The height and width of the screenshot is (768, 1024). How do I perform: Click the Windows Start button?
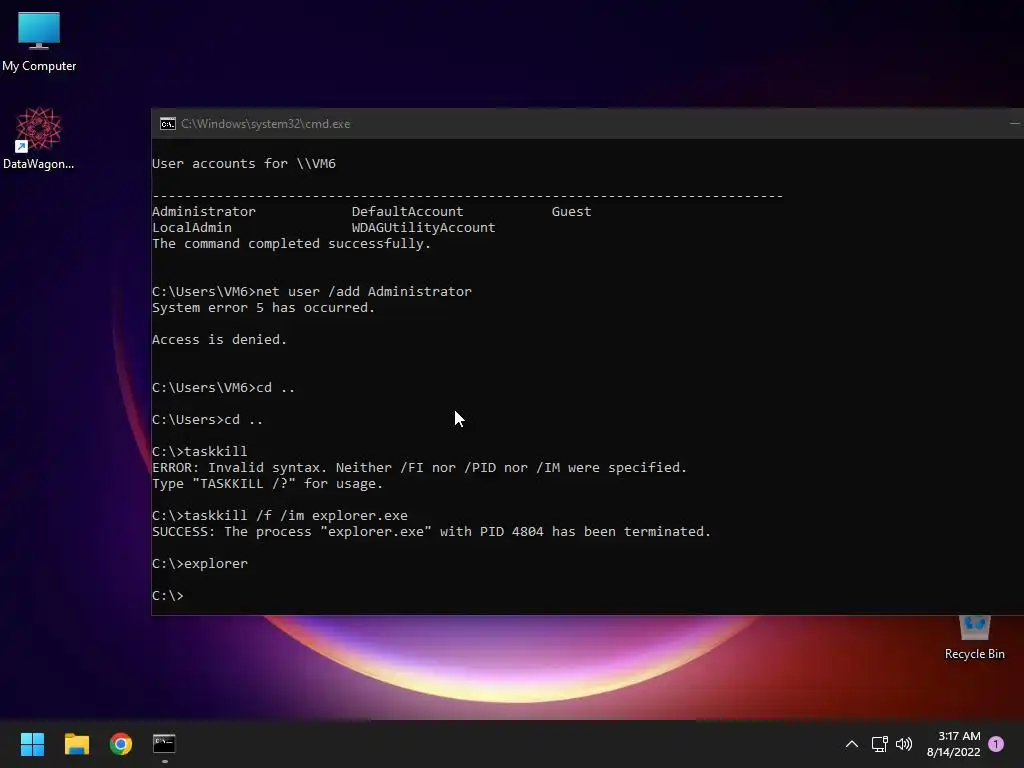32,744
